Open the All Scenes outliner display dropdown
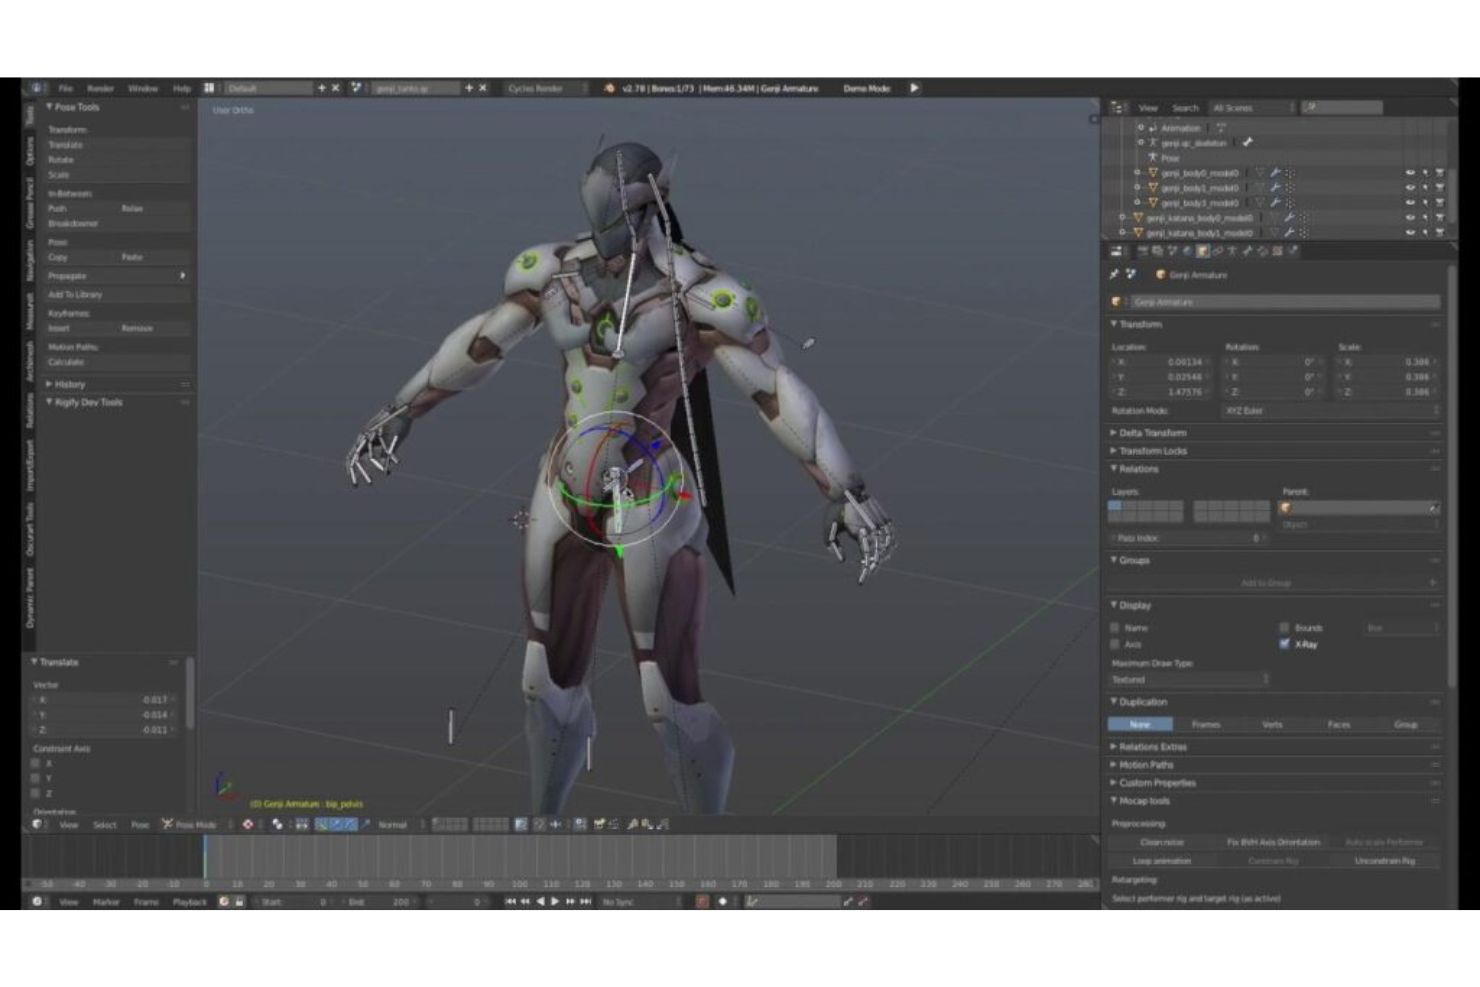The width and height of the screenshot is (1480, 987). point(1252,107)
